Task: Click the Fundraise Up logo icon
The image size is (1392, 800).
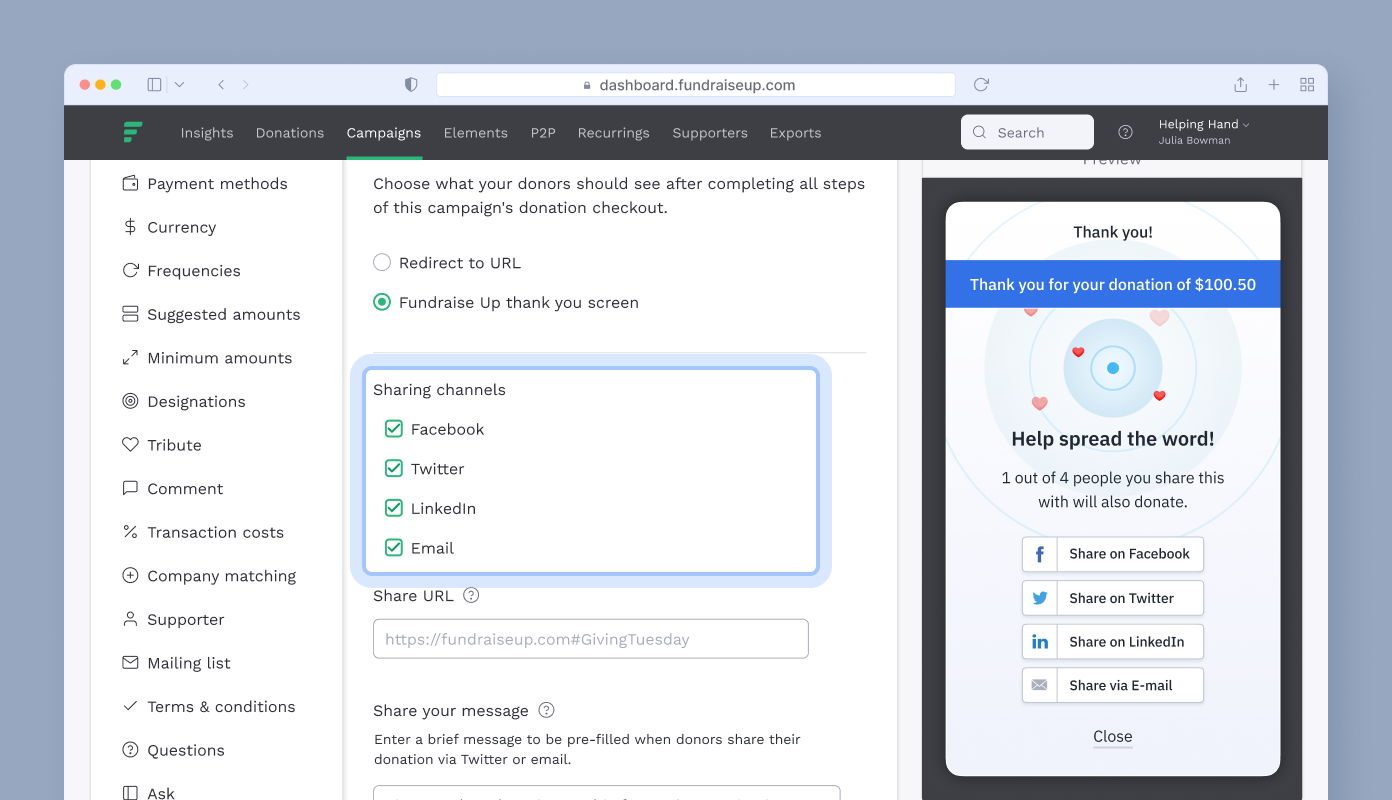Action: tap(132, 132)
